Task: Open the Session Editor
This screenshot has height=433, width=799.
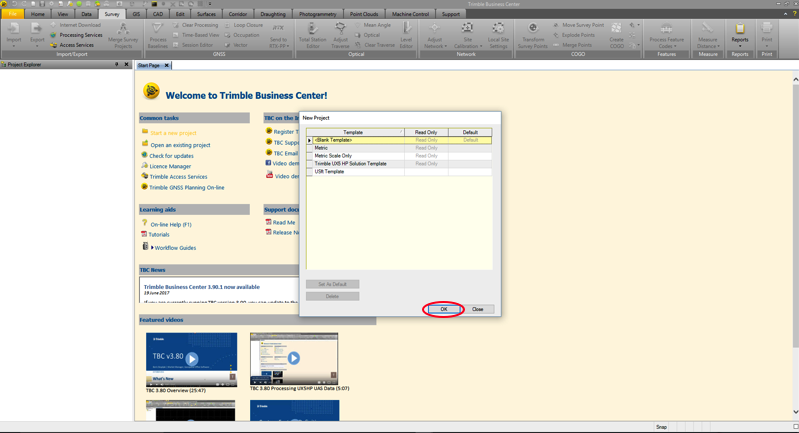Action: pos(193,45)
